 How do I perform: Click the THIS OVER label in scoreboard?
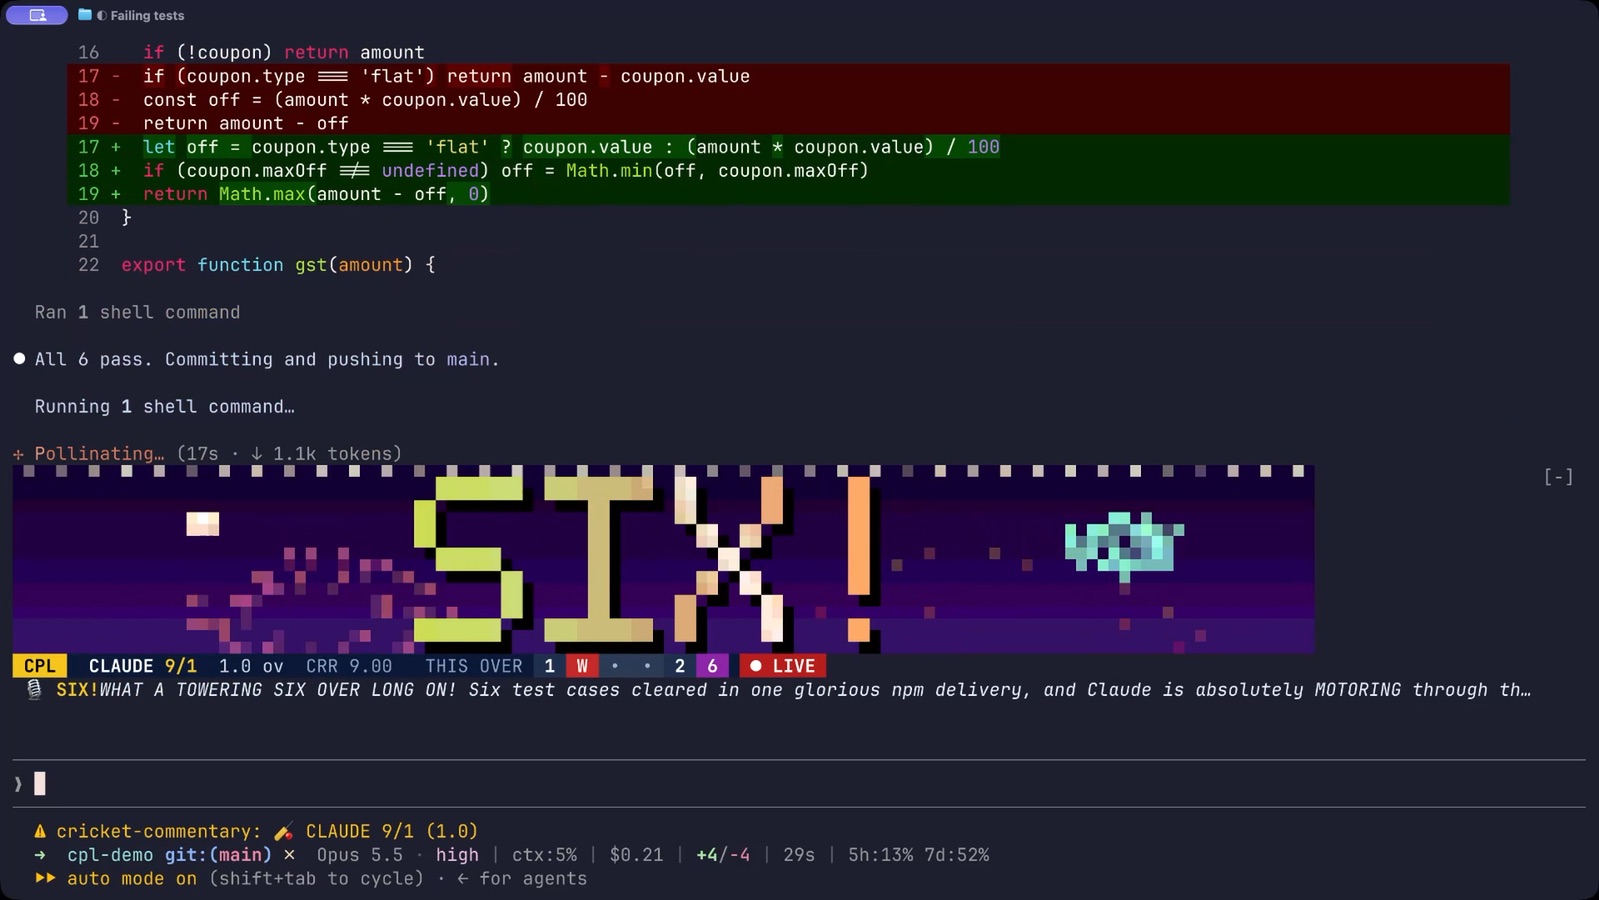click(474, 666)
